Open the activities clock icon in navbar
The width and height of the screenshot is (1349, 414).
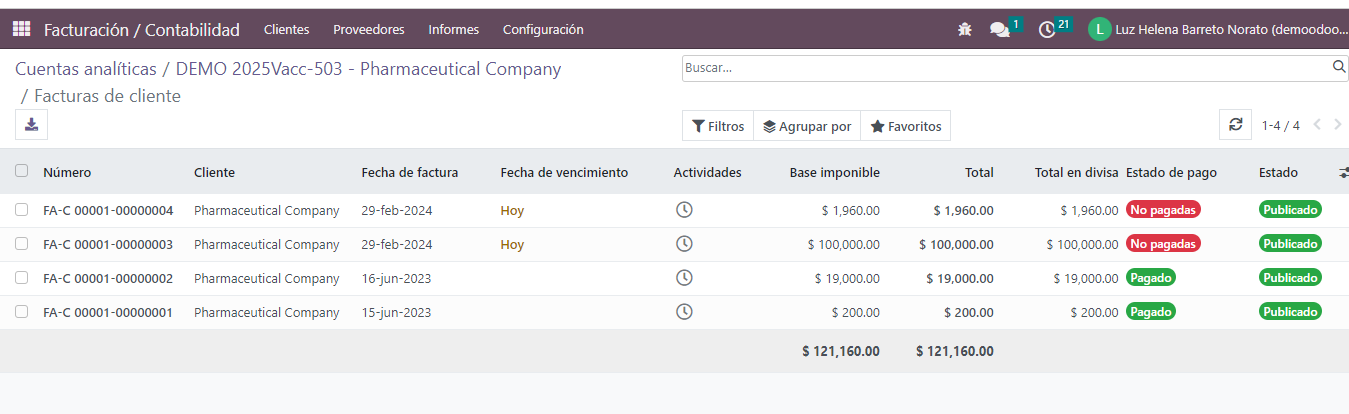coord(1047,30)
